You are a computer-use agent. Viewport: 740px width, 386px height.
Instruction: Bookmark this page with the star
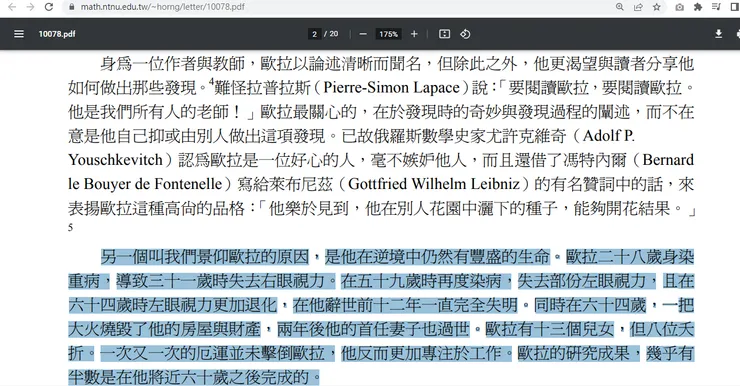click(x=656, y=7)
